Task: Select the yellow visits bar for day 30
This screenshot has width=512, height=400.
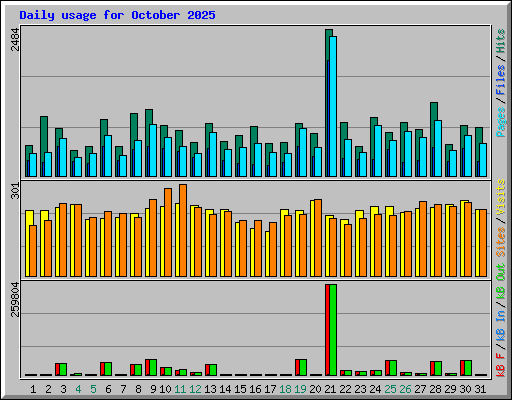Action: pos(462,238)
